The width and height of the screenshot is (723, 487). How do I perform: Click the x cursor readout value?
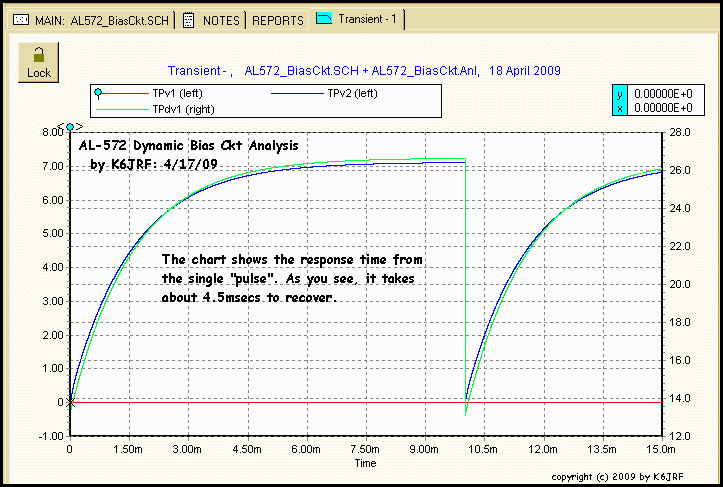663,108
